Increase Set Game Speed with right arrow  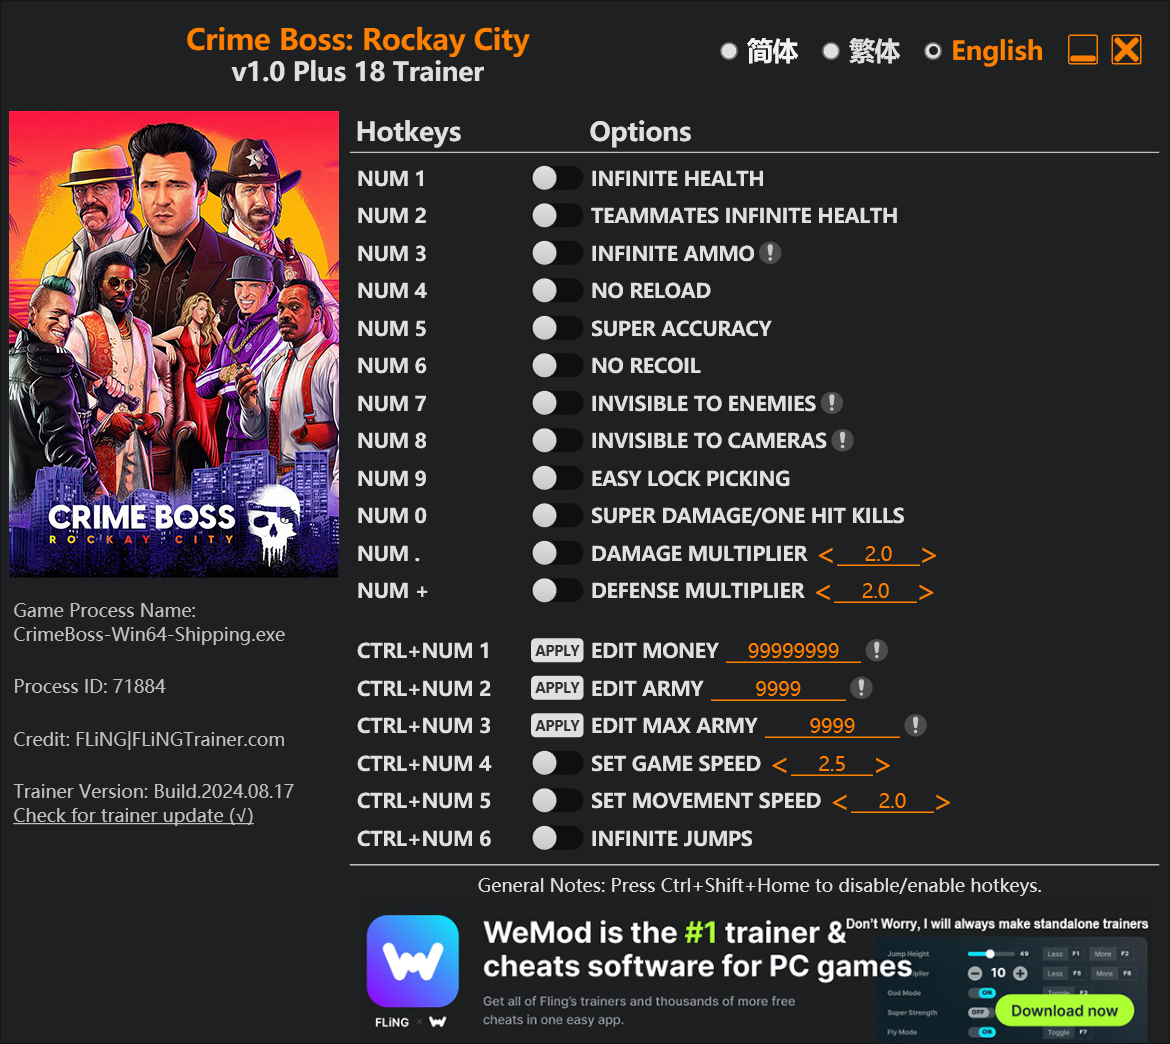pyautogui.click(x=883, y=764)
